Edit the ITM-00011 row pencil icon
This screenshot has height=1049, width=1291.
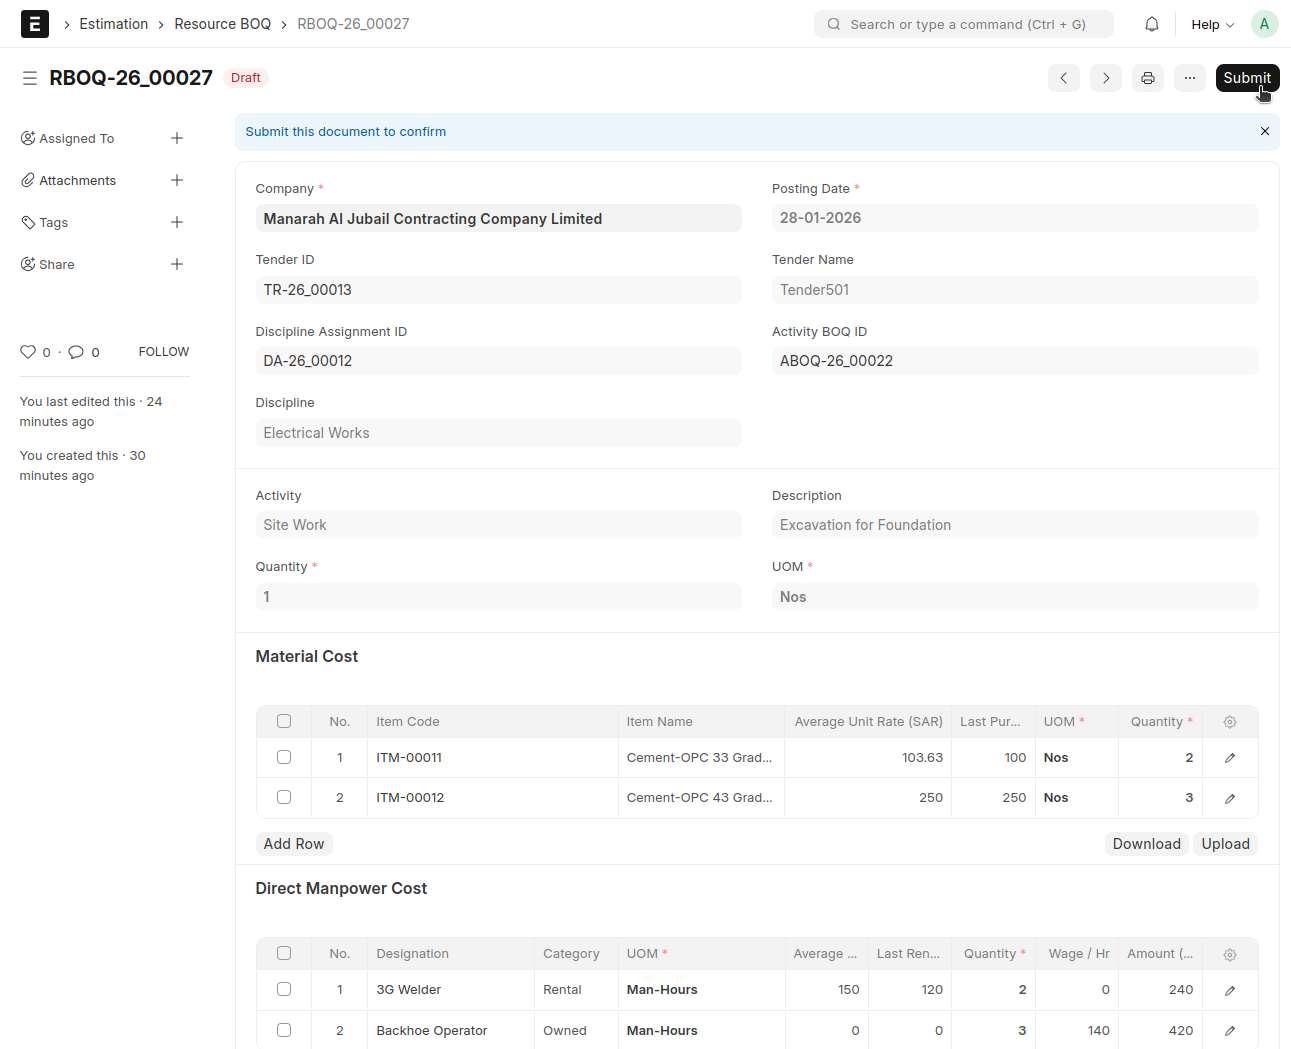[1229, 758]
